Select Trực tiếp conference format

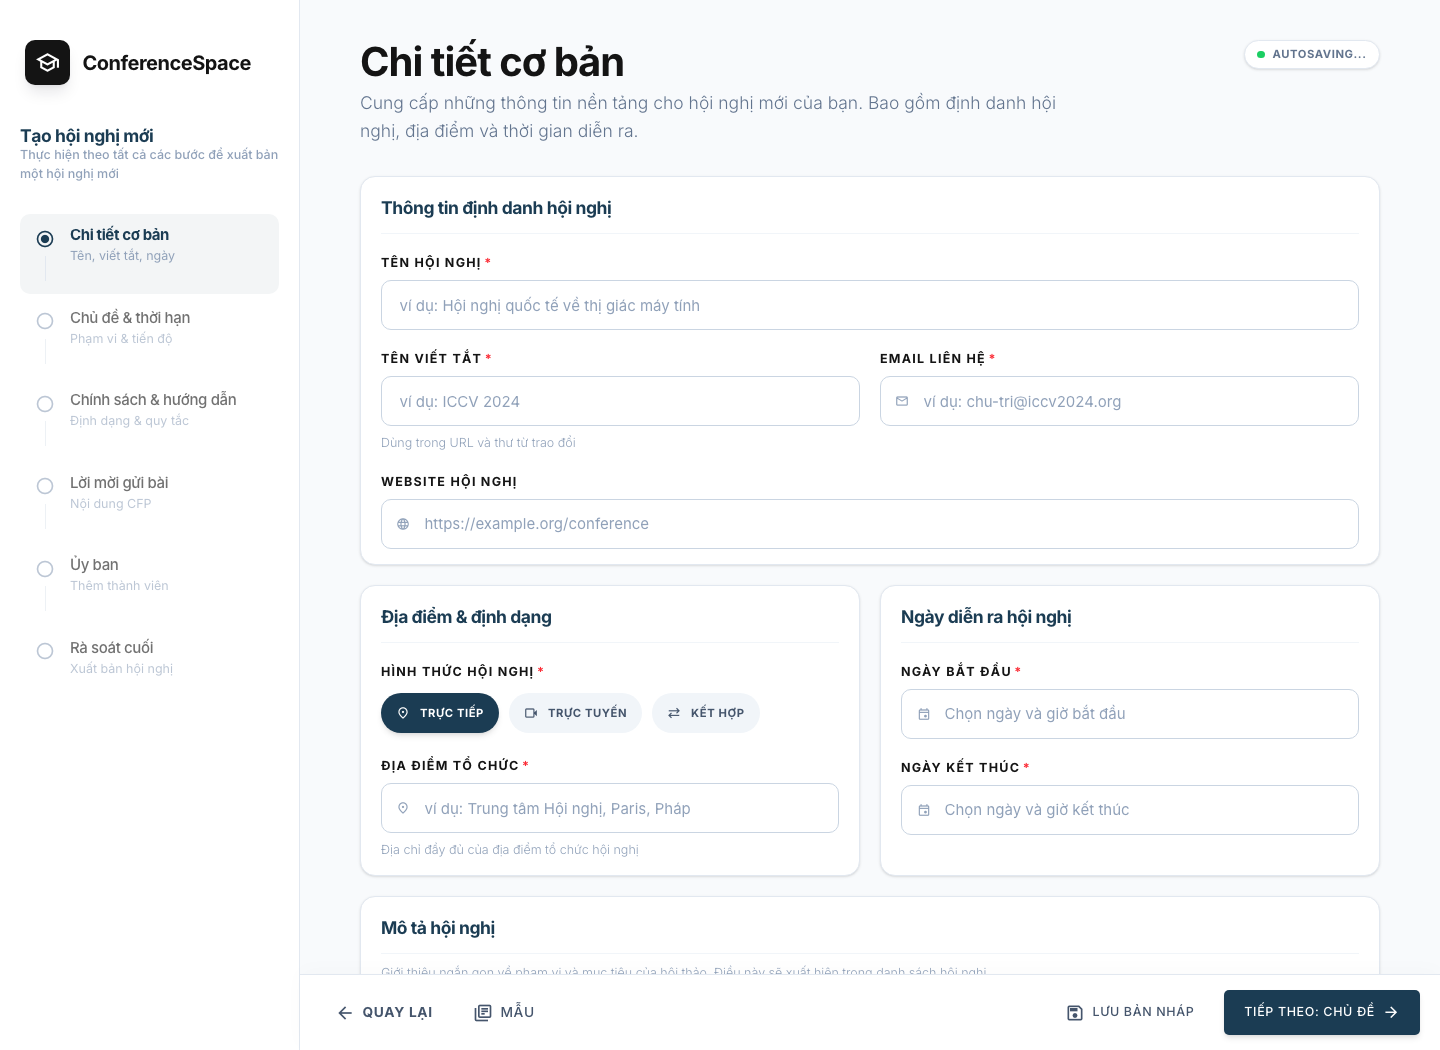tap(440, 713)
